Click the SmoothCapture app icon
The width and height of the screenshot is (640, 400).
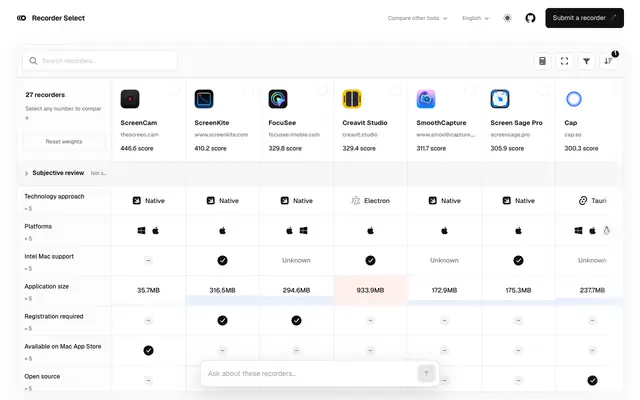click(426, 99)
